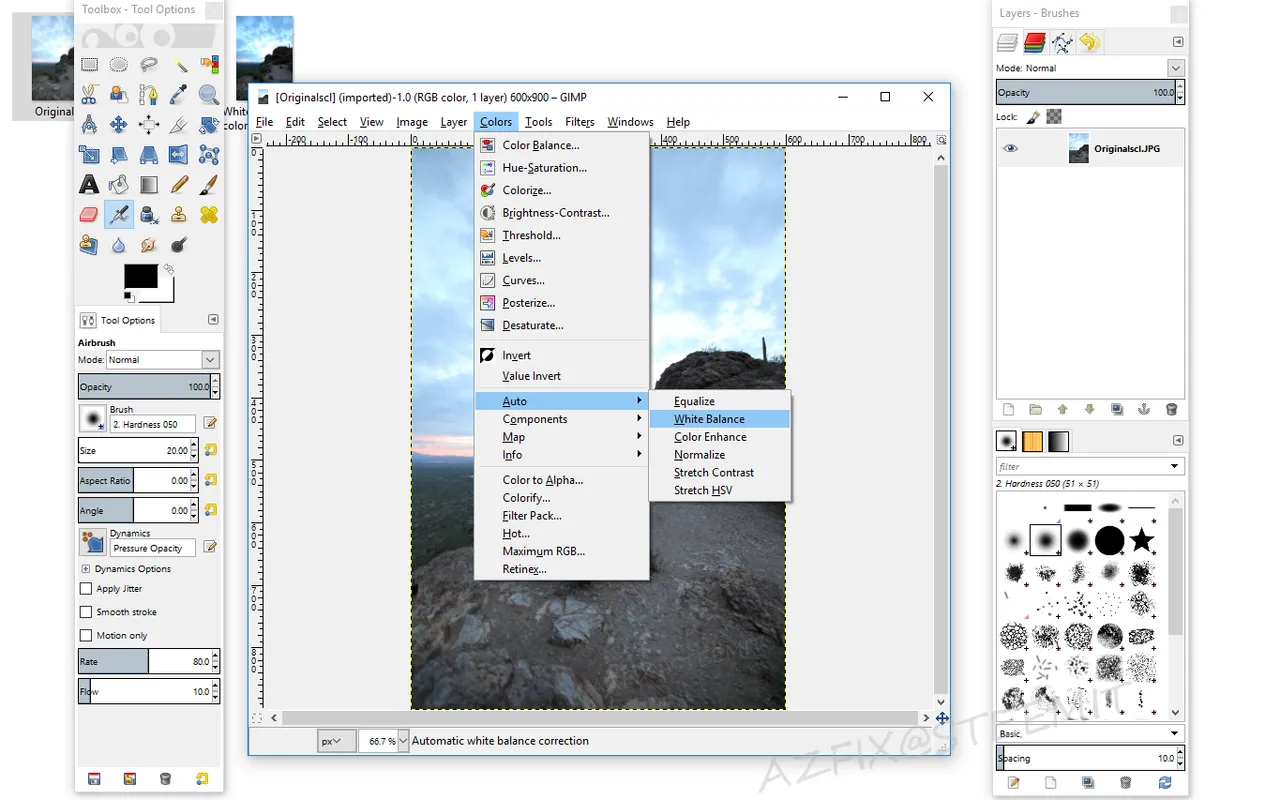Select the Rectangle Select tool
Viewport: 1280px width, 800px height.
(x=89, y=65)
